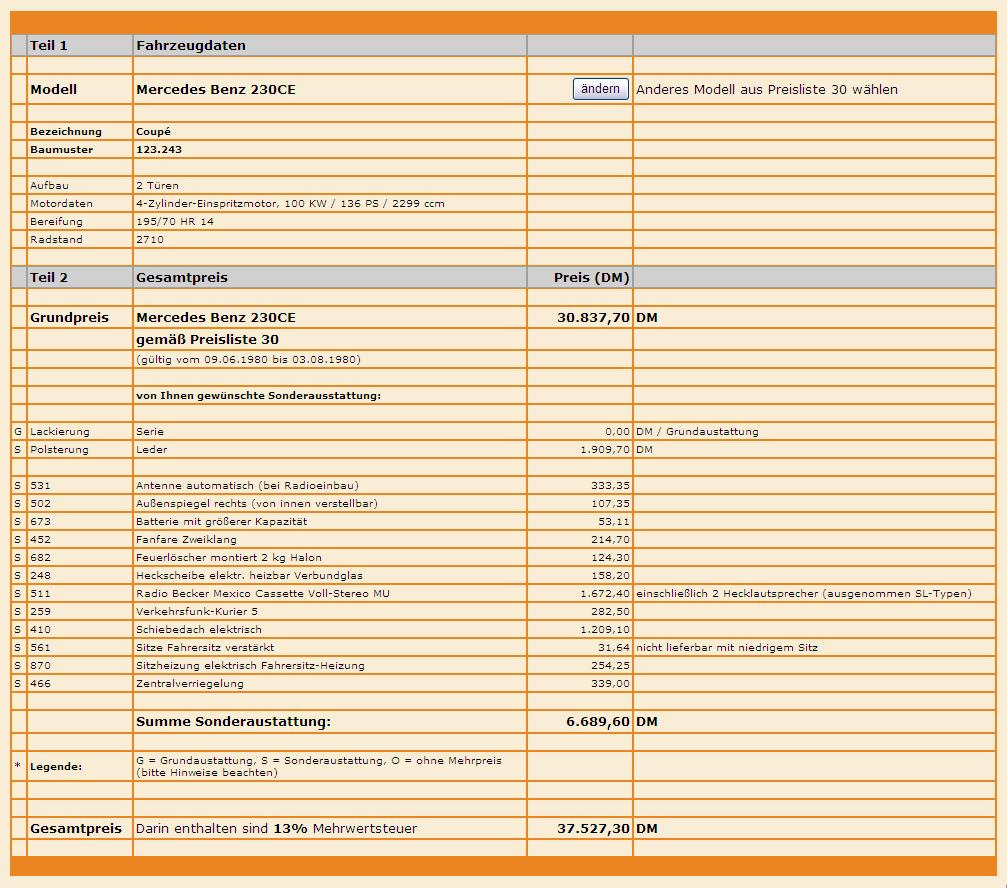The height and width of the screenshot is (888, 1007).
Task: Click the Teil 2 header label
Action: (49, 277)
